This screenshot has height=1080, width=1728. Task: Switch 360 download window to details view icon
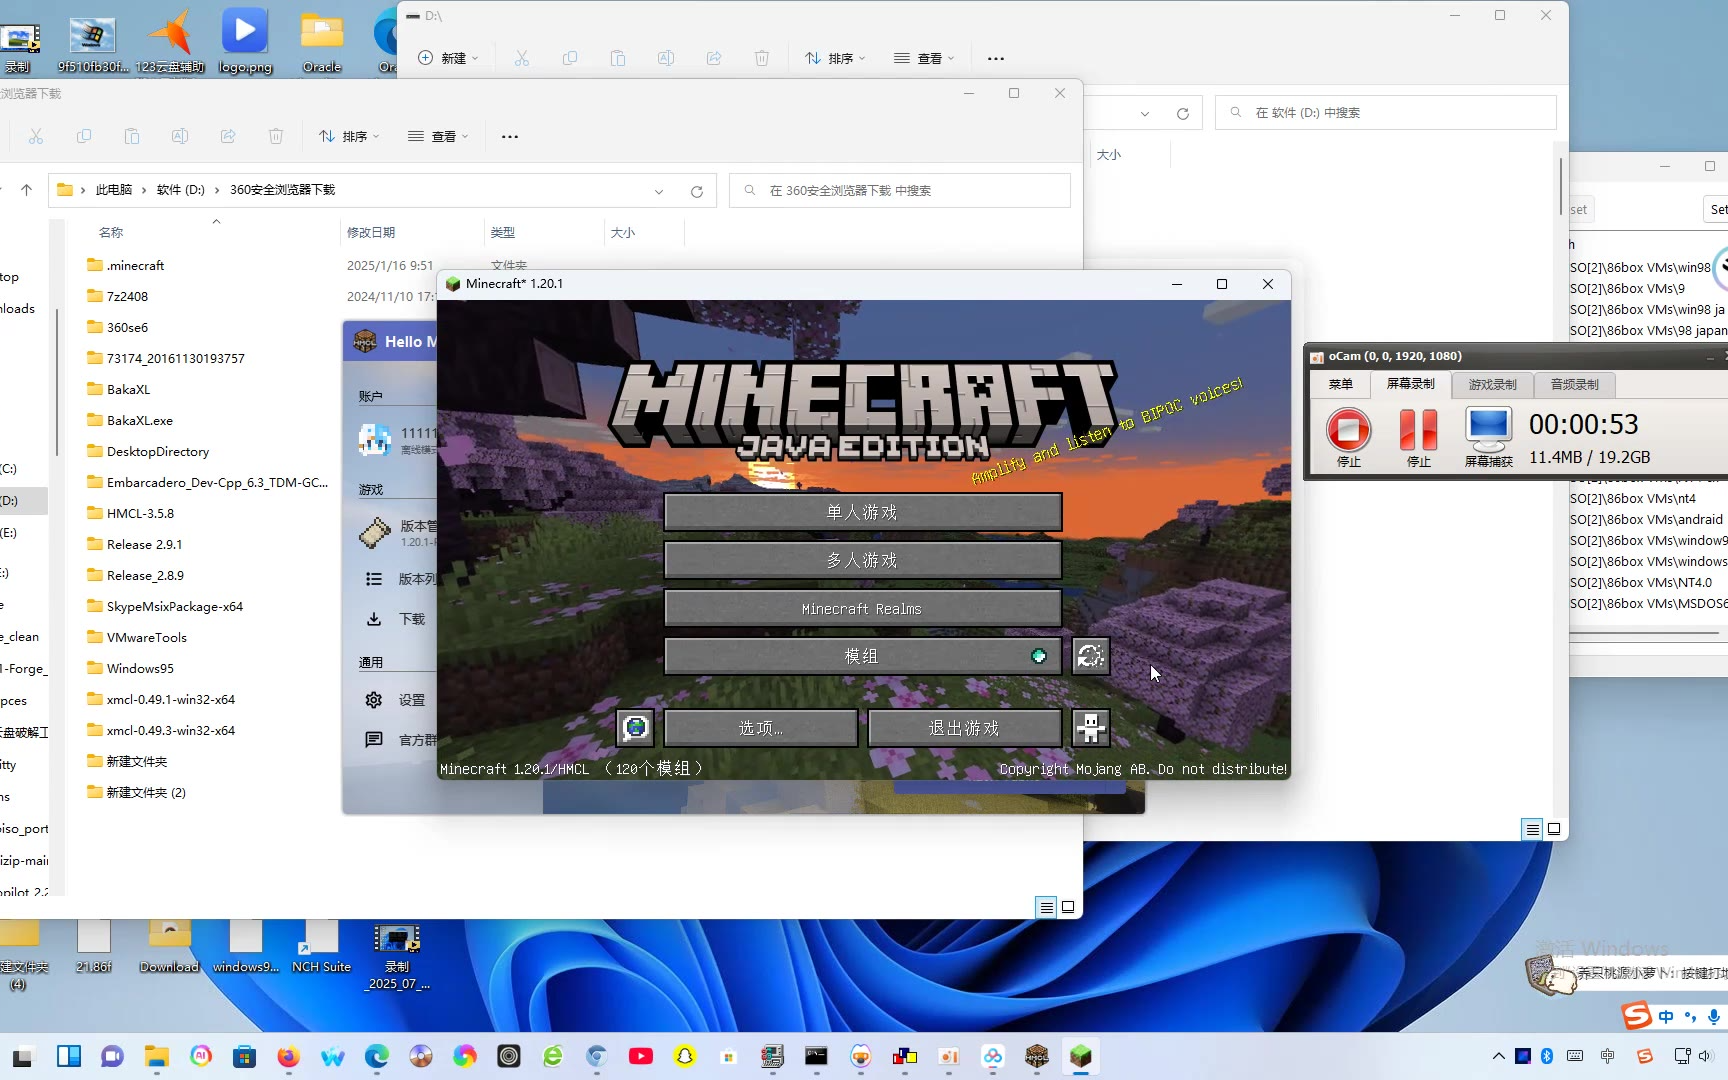1046,907
